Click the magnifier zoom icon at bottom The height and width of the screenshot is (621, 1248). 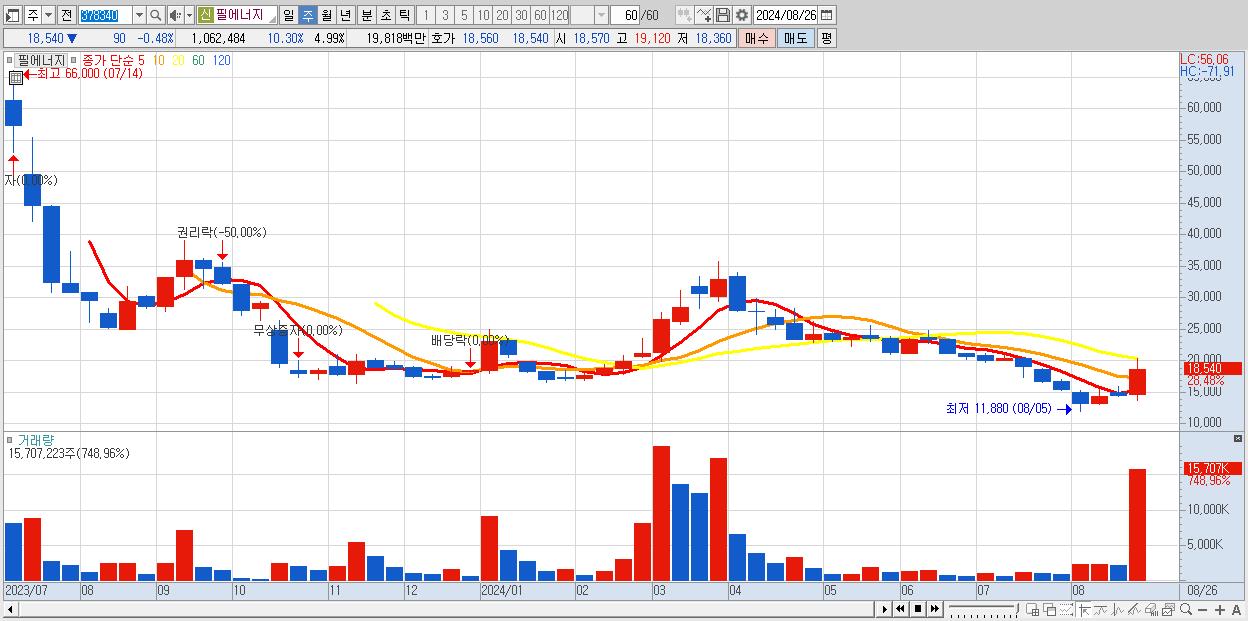tap(1185, 609)
